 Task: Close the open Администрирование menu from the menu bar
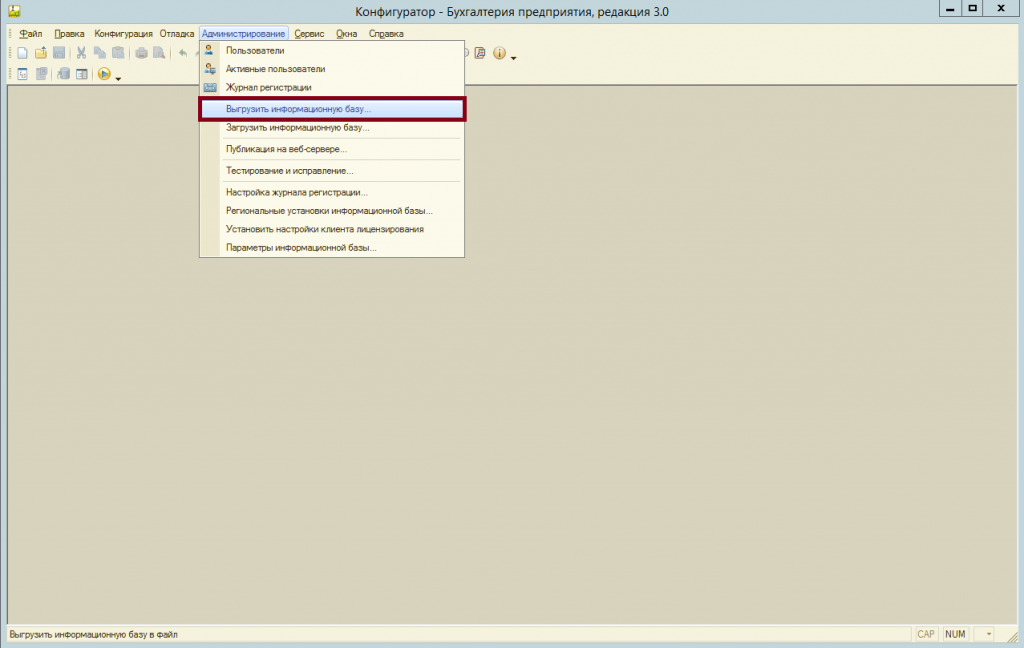pos(243,34)
